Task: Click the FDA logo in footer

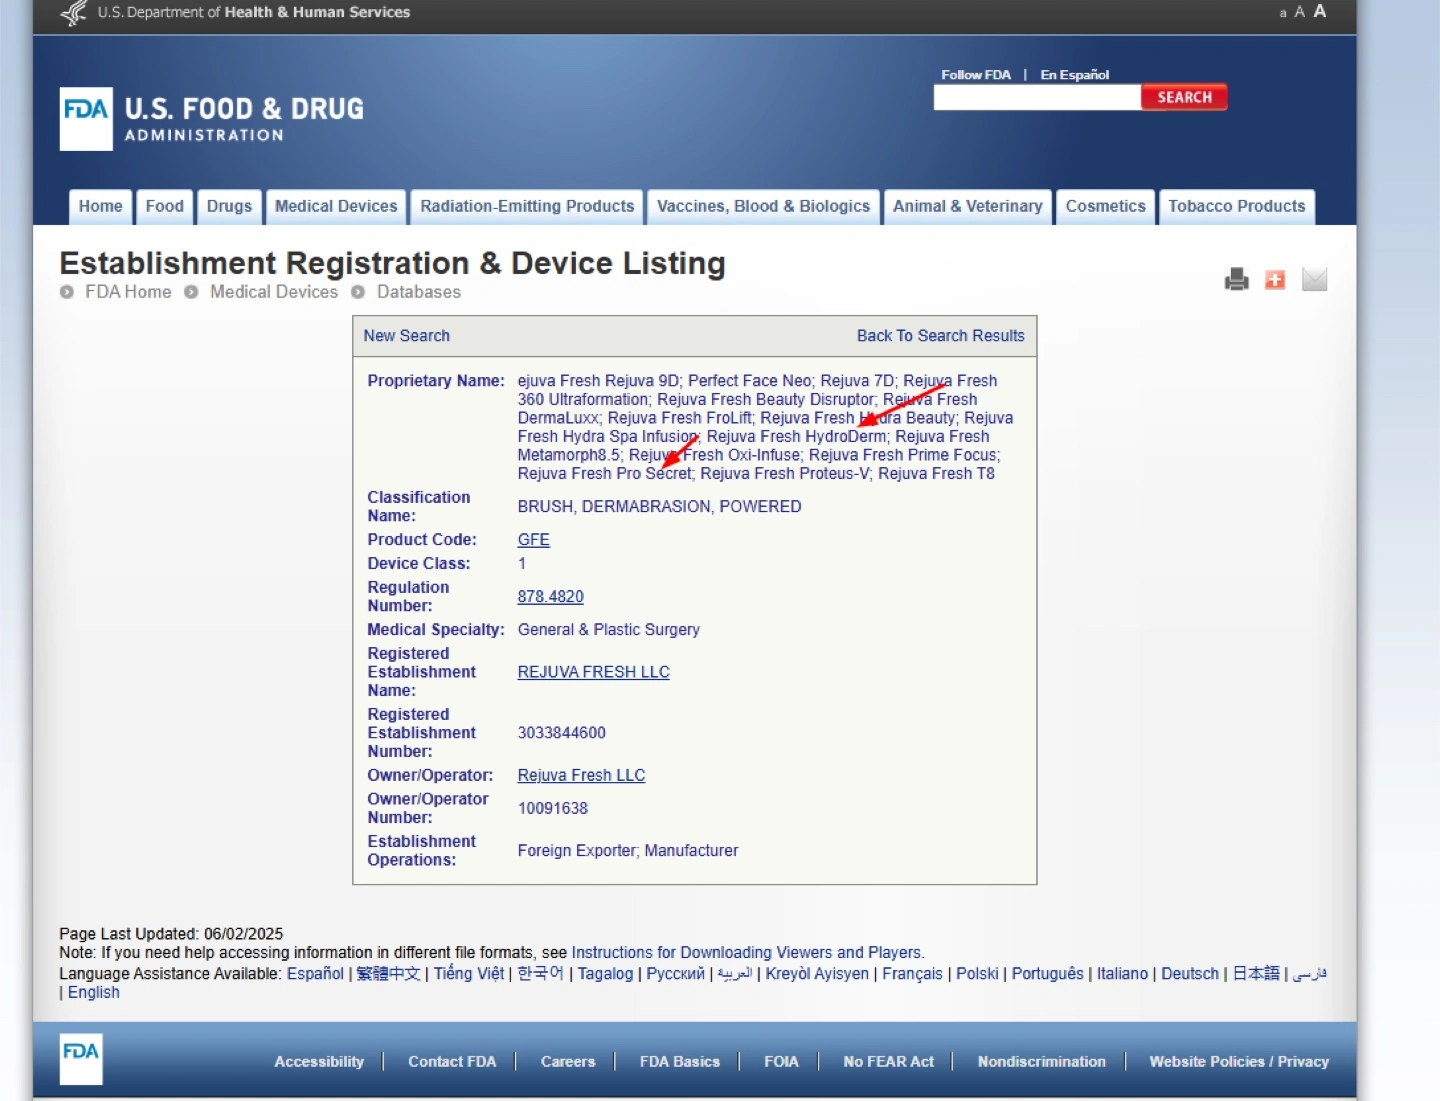Action: click(x=81, y=1059)
